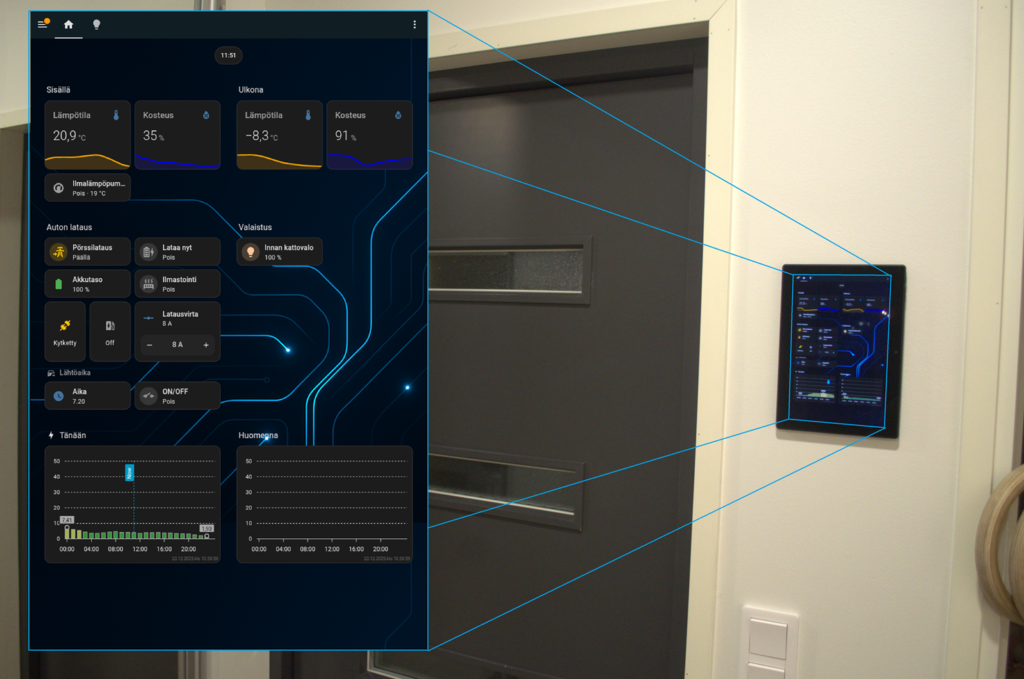1024x679 pixels.
Task: Open the sidebar hamburger menu
Action: coord(42,24)
